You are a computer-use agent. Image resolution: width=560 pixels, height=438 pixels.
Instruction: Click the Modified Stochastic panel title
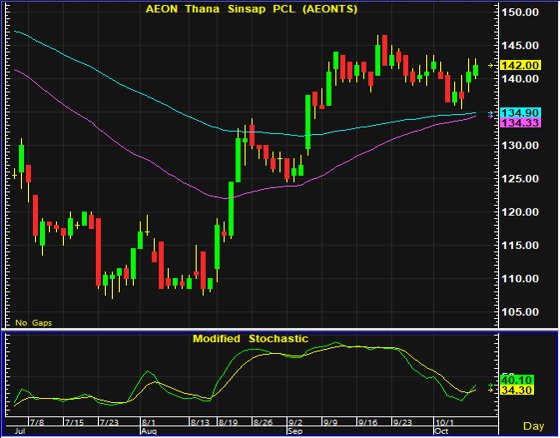tap(250, 338)
